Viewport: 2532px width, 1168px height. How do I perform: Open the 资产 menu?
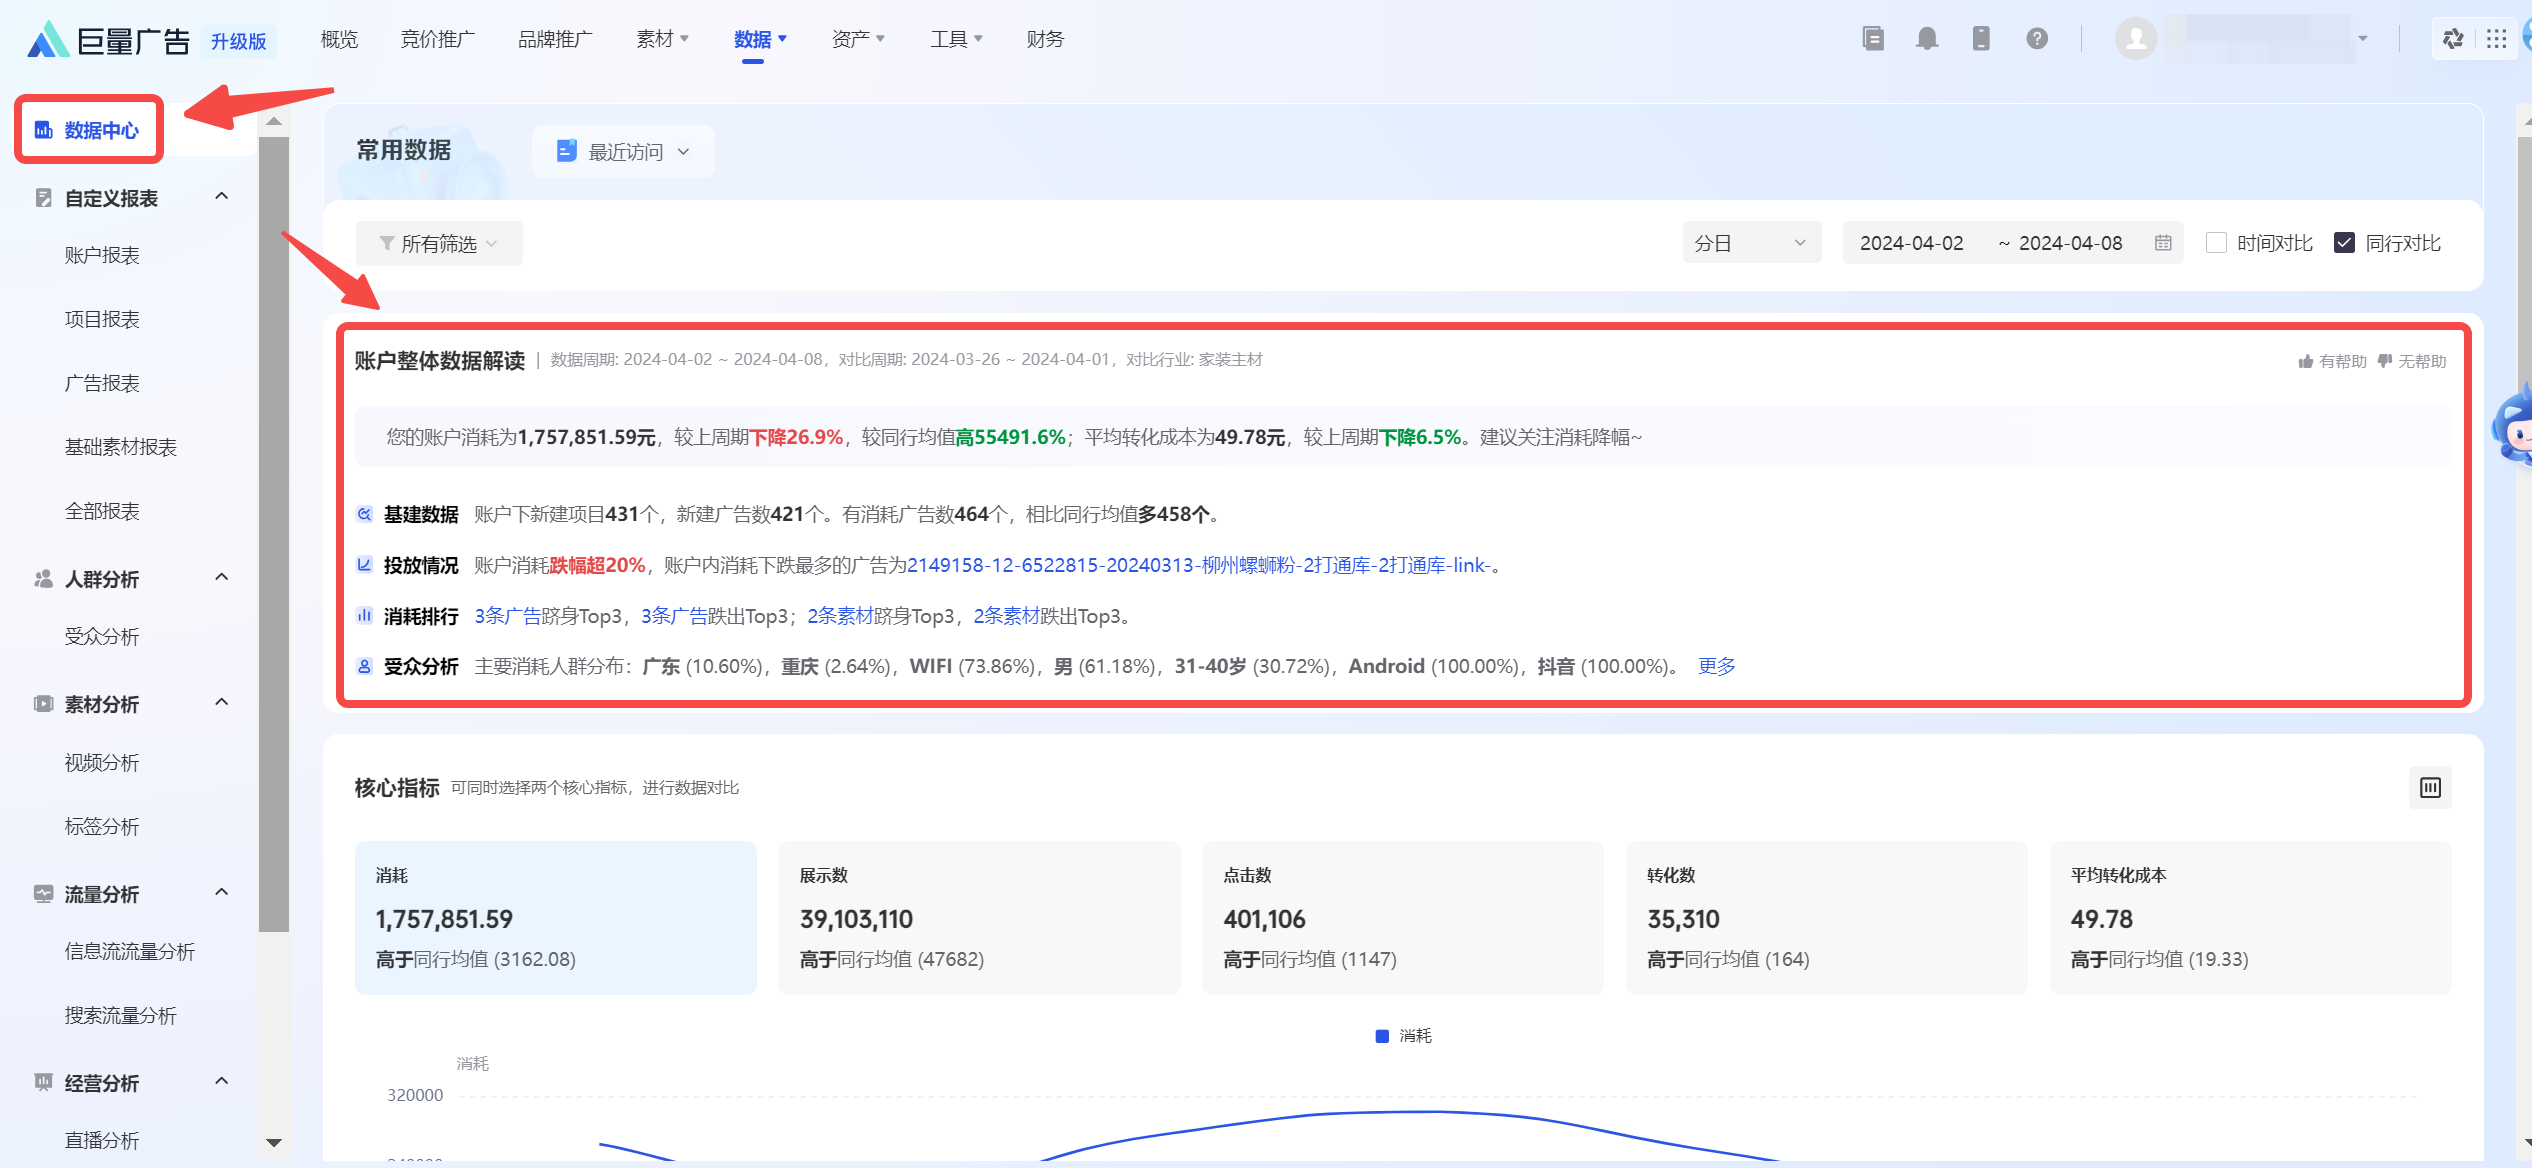click(x=858, y=39)
